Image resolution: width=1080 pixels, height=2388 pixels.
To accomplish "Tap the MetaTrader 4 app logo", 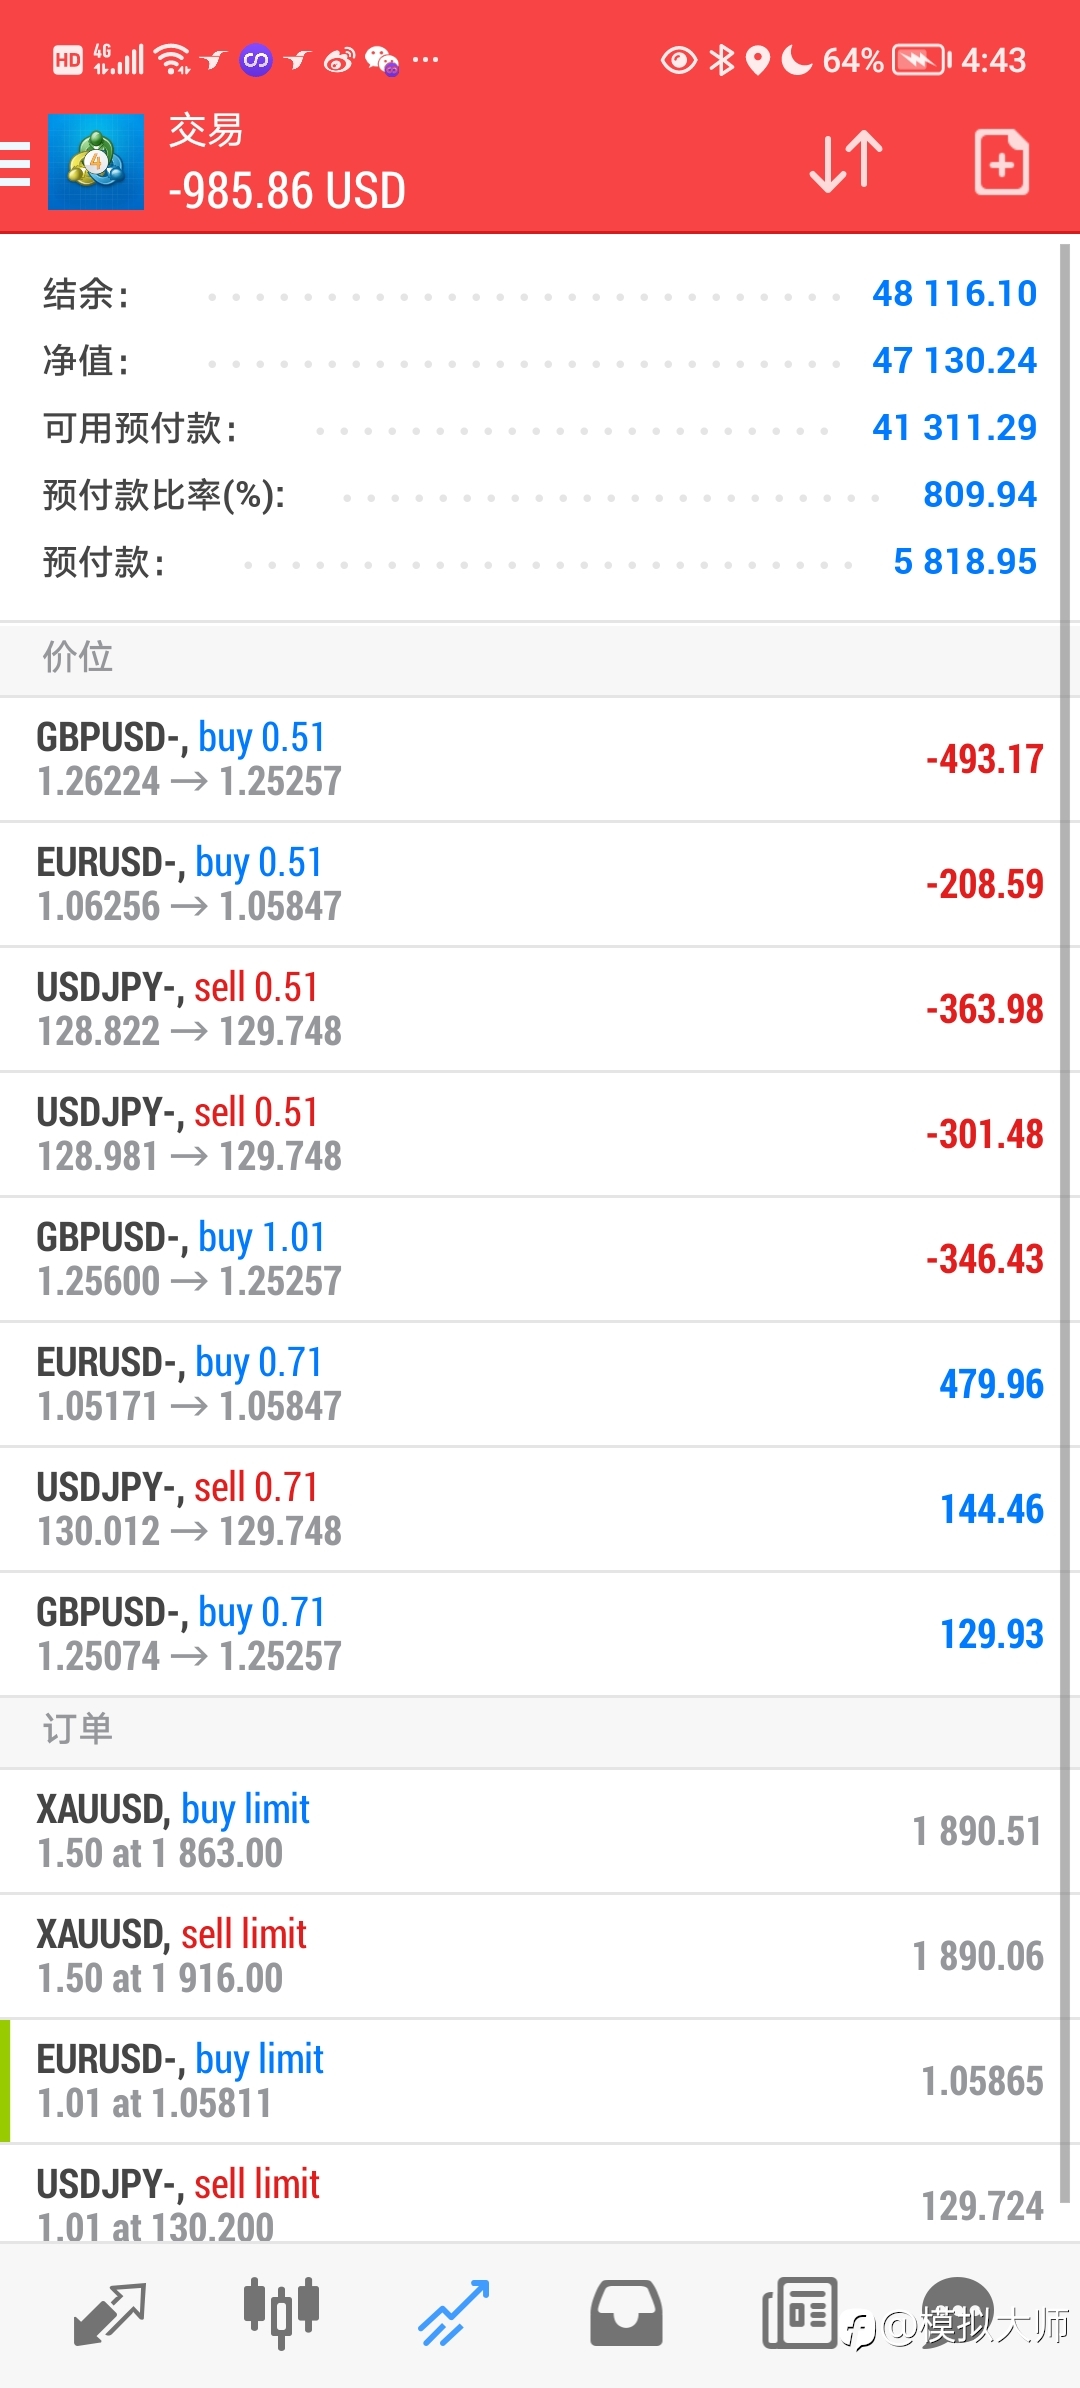I will point(96,162).
